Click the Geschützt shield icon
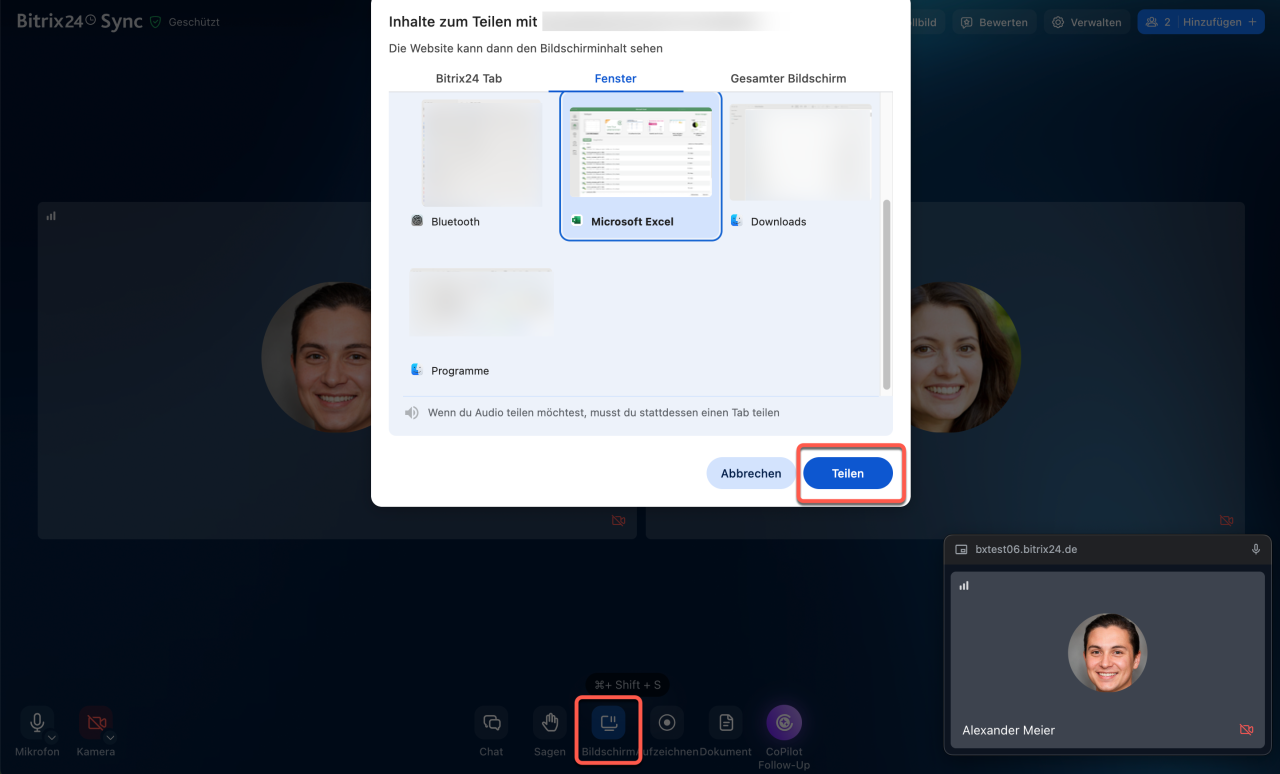 tap(155, 21)
